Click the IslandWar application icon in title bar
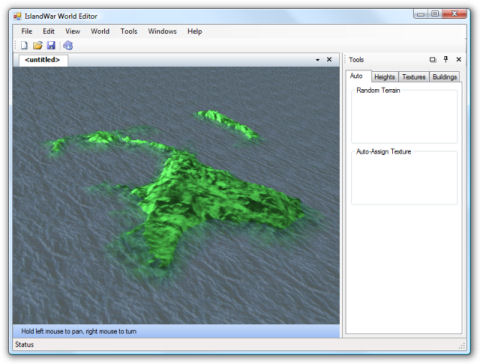480x364 pixels. click(17, 16)
